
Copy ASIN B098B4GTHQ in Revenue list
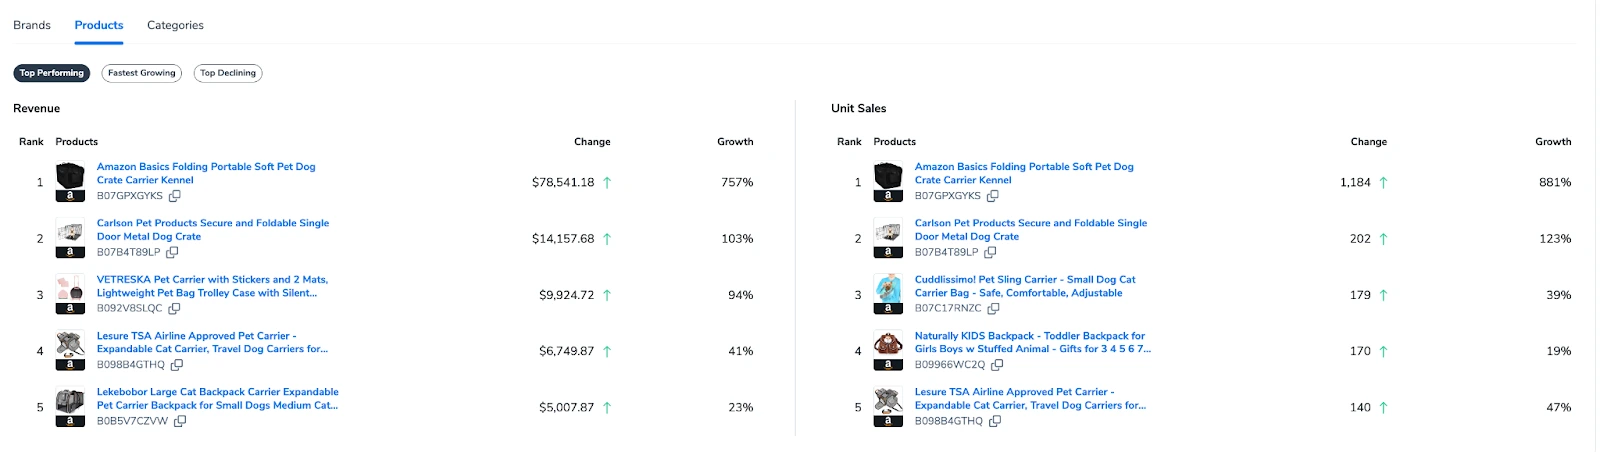pos(177,365)
